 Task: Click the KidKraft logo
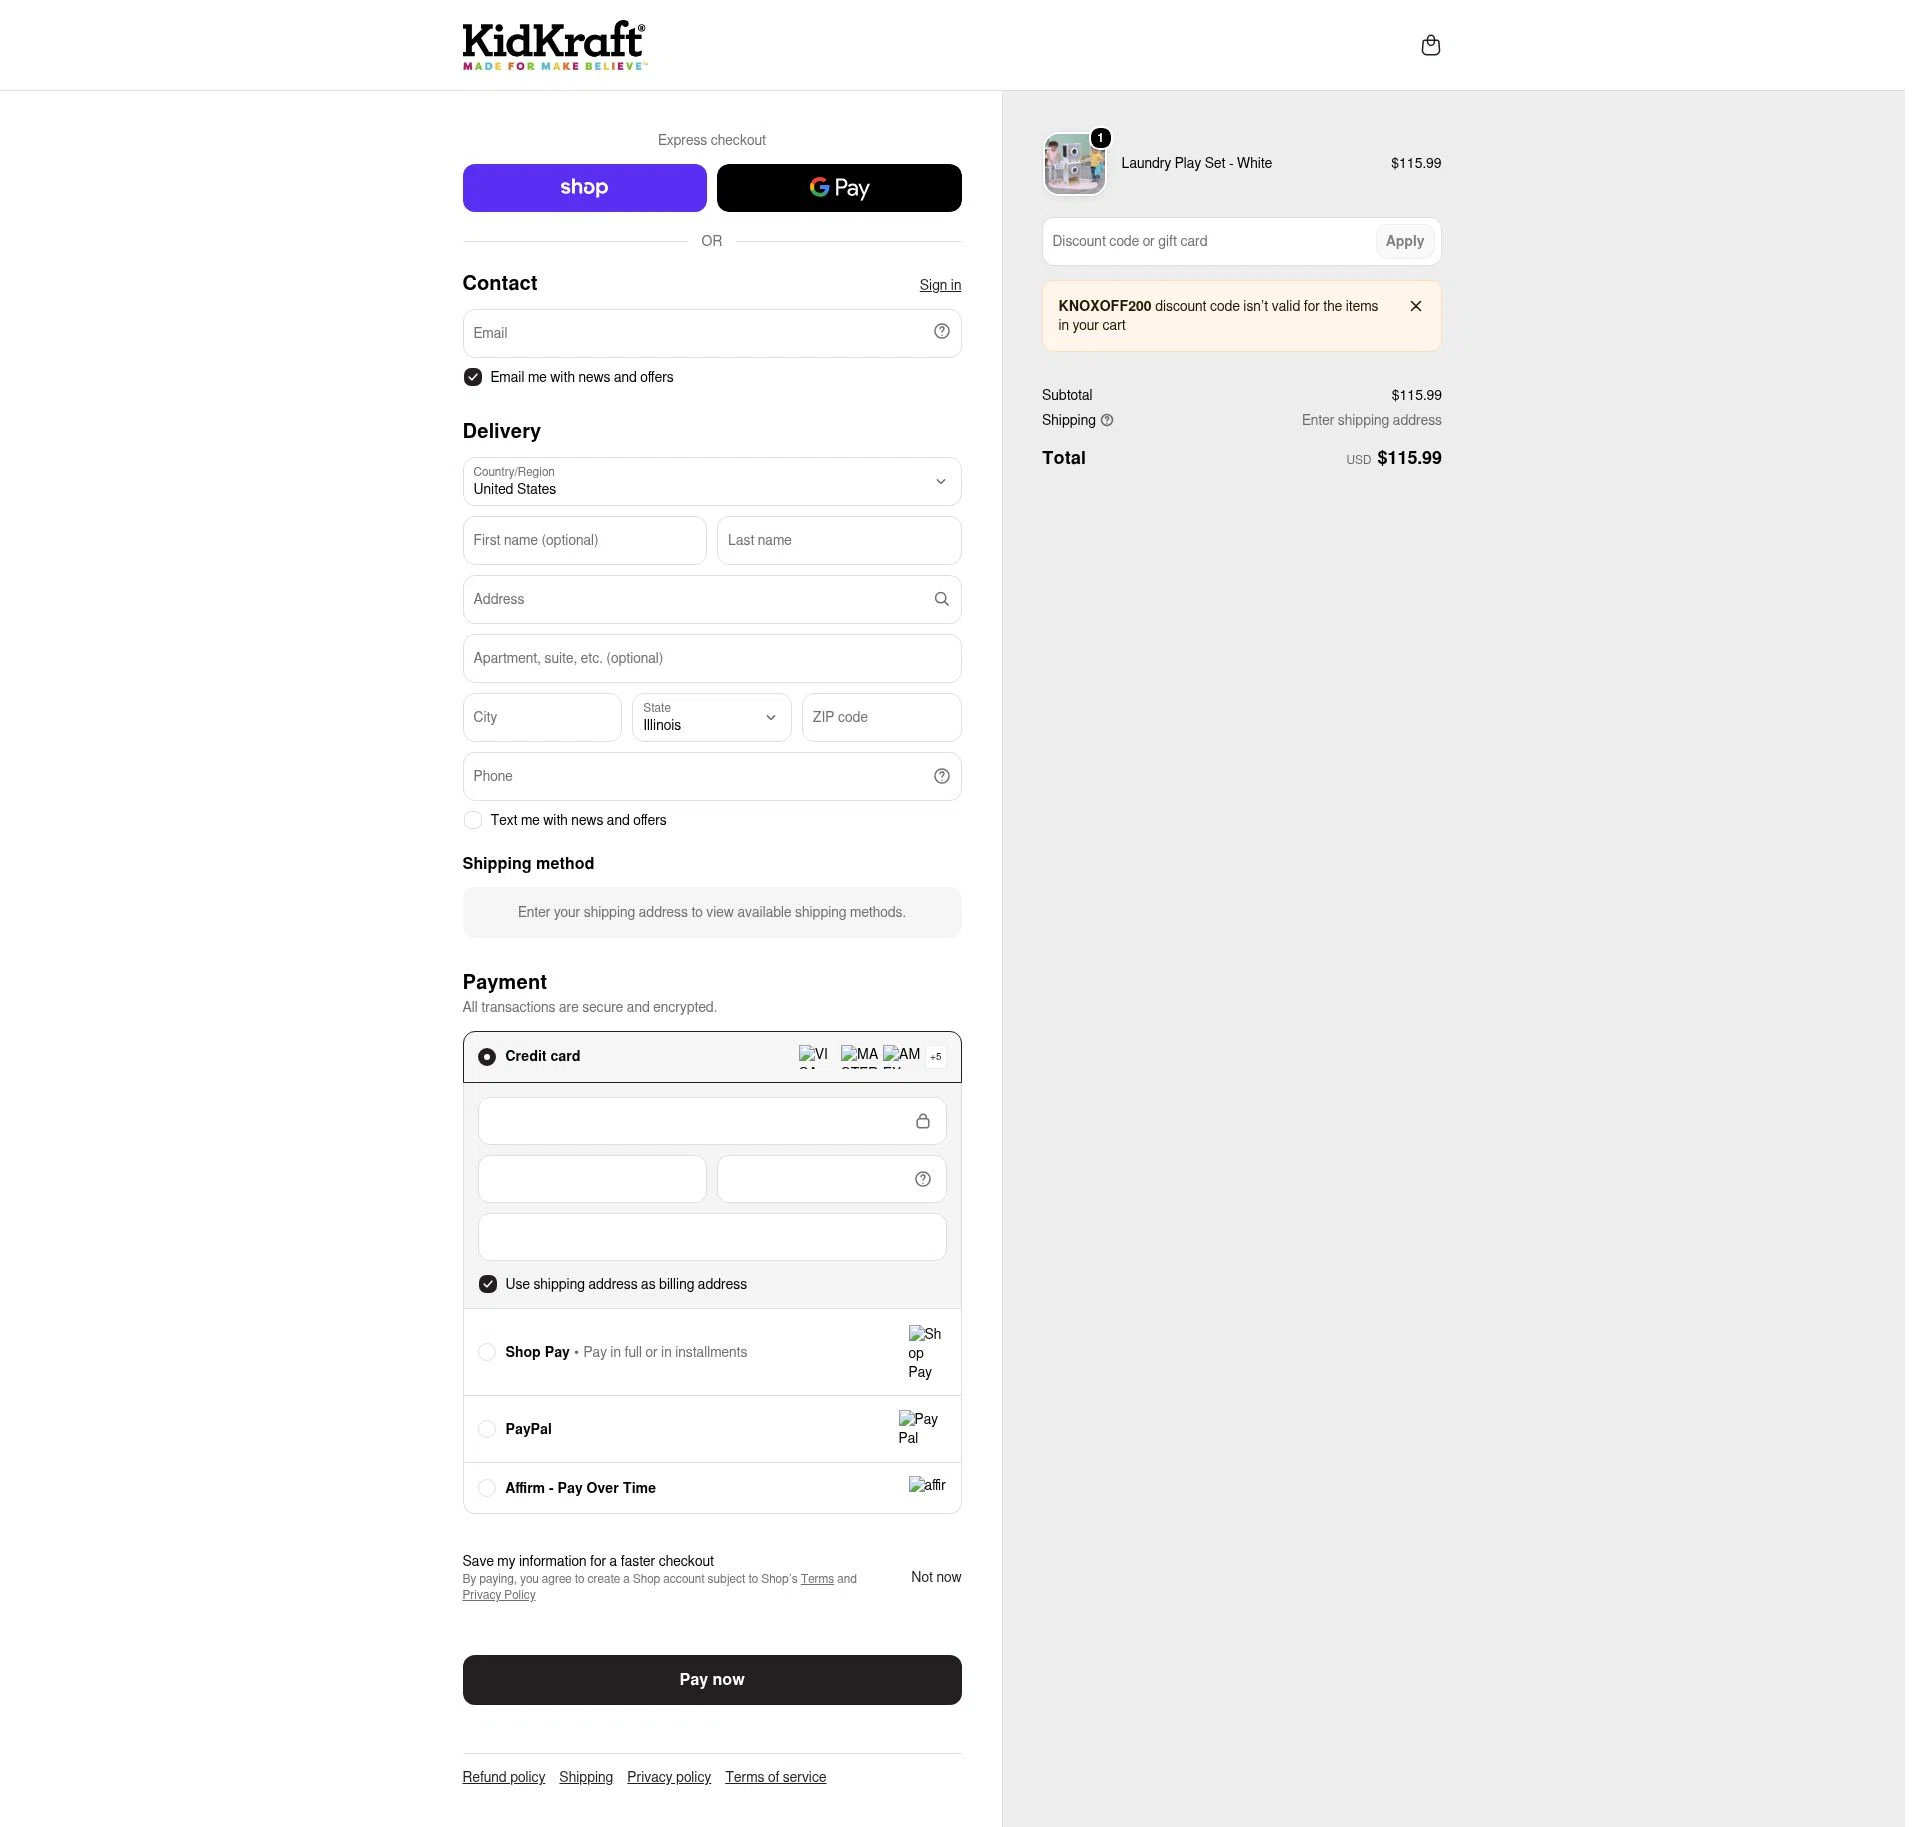[554, 45]
